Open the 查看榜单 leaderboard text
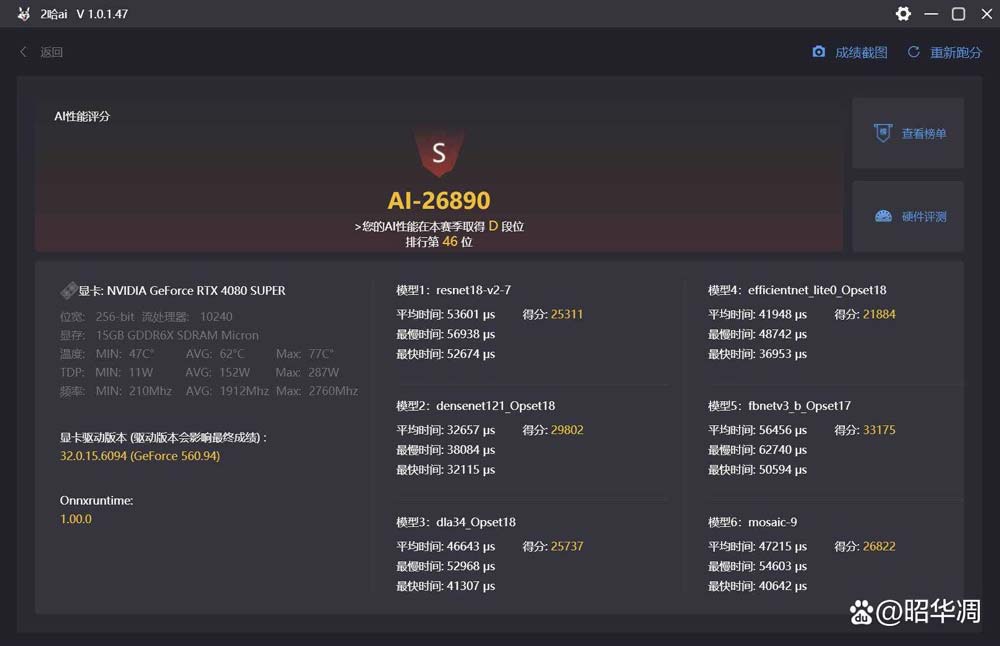Viewport: 1000px width, 646px height. pyautogui.click(x=923, y=133)
